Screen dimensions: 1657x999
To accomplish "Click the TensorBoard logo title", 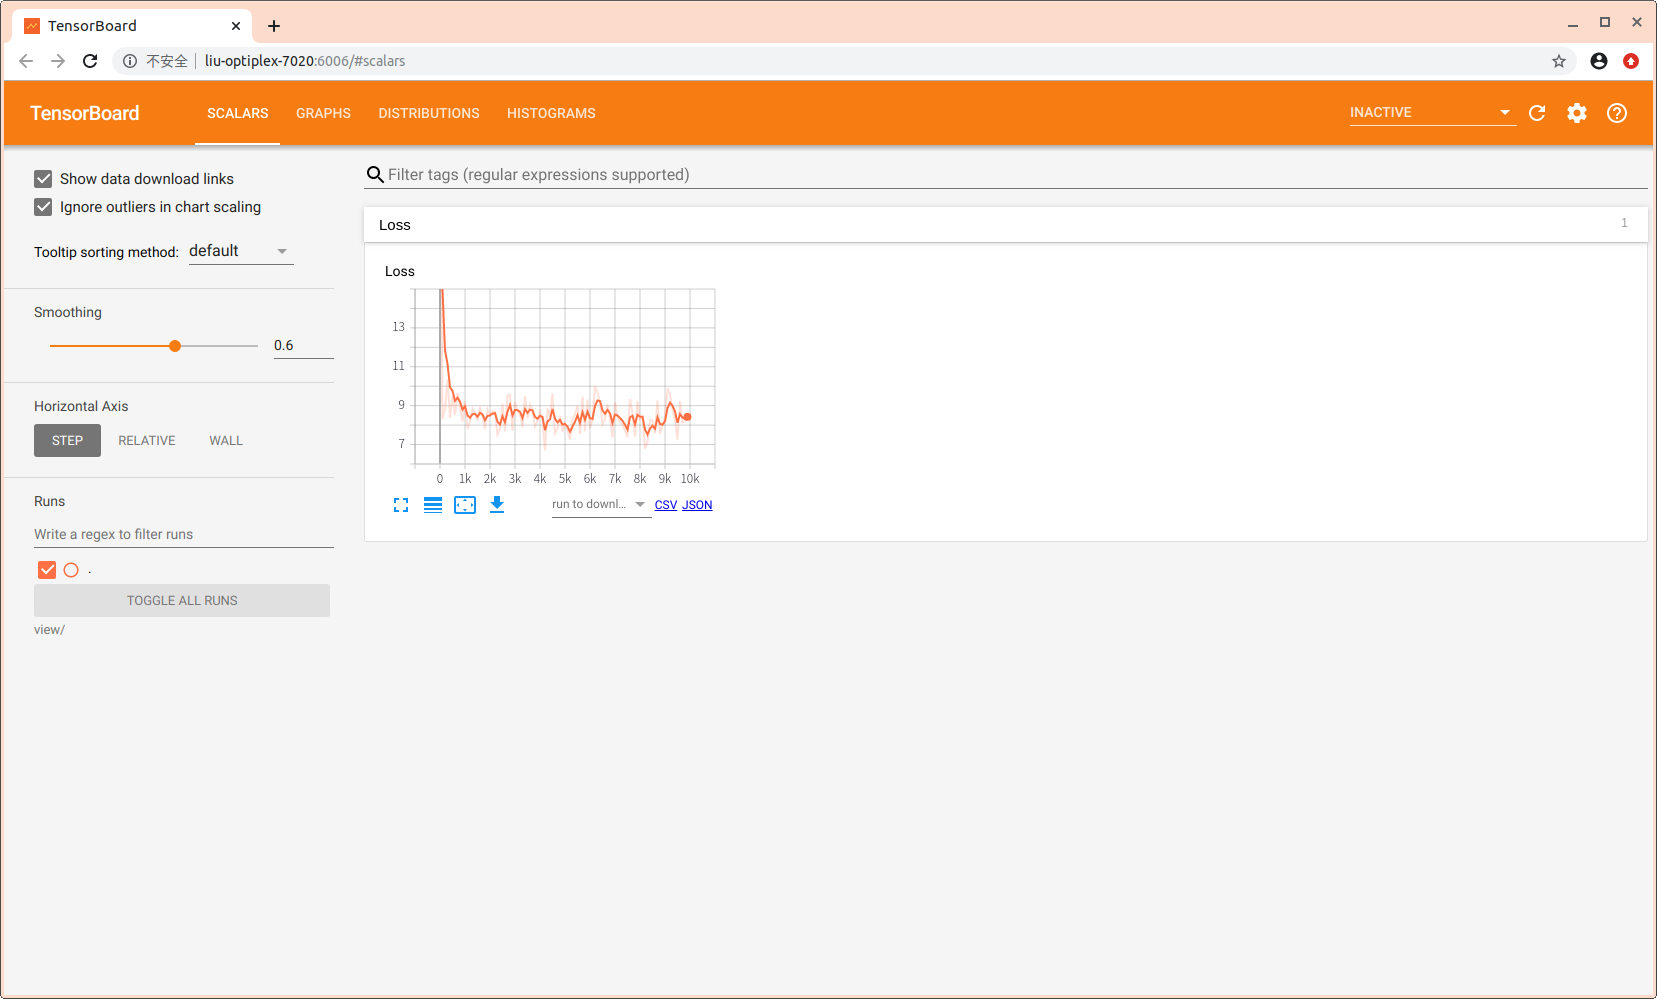I will point(85,113).
